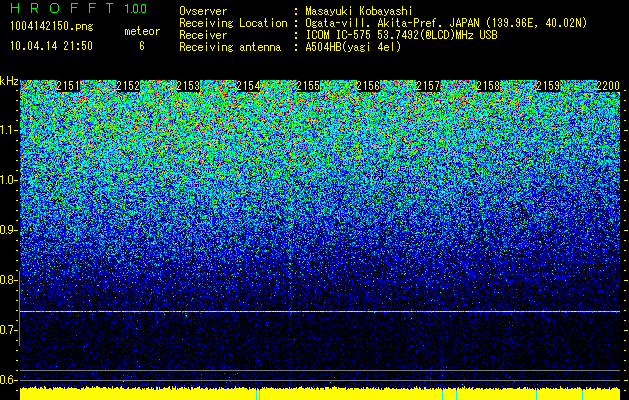Image resolution: width=629 pixels, height=400 pixels.
Task: Click the bright yellow carrier line in spectrogram
Action: pos(320,311)
